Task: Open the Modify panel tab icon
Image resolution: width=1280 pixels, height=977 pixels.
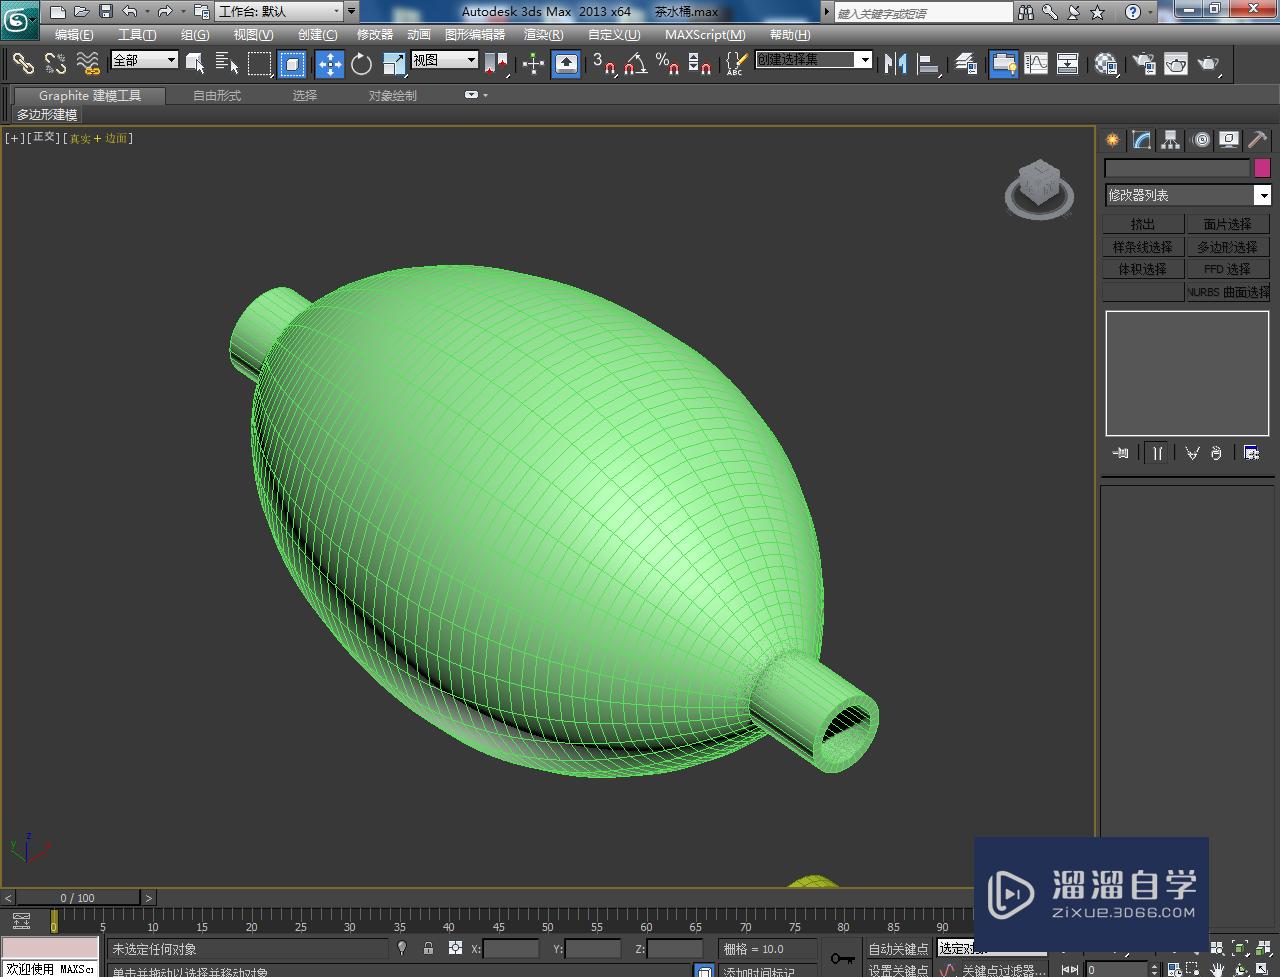Action: click(1142, 140)
